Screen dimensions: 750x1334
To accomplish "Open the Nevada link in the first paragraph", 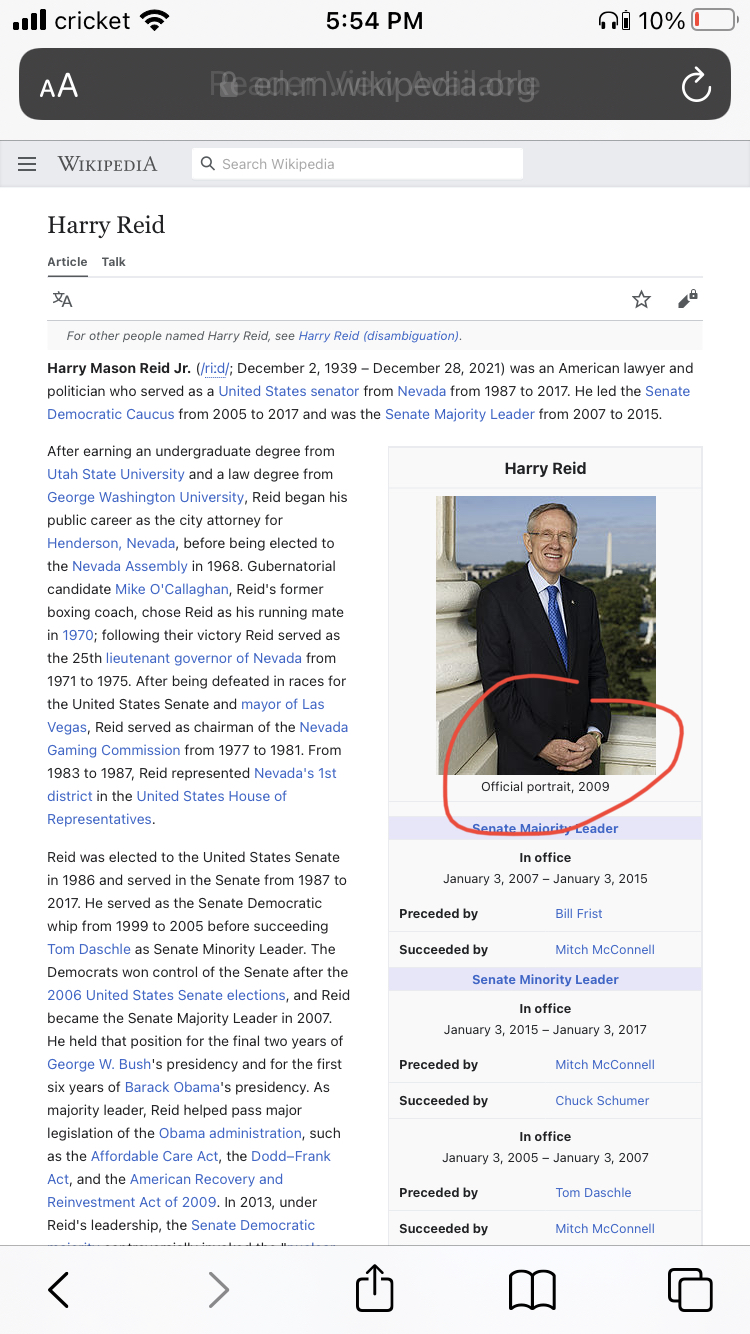I will tap(422, 391).
